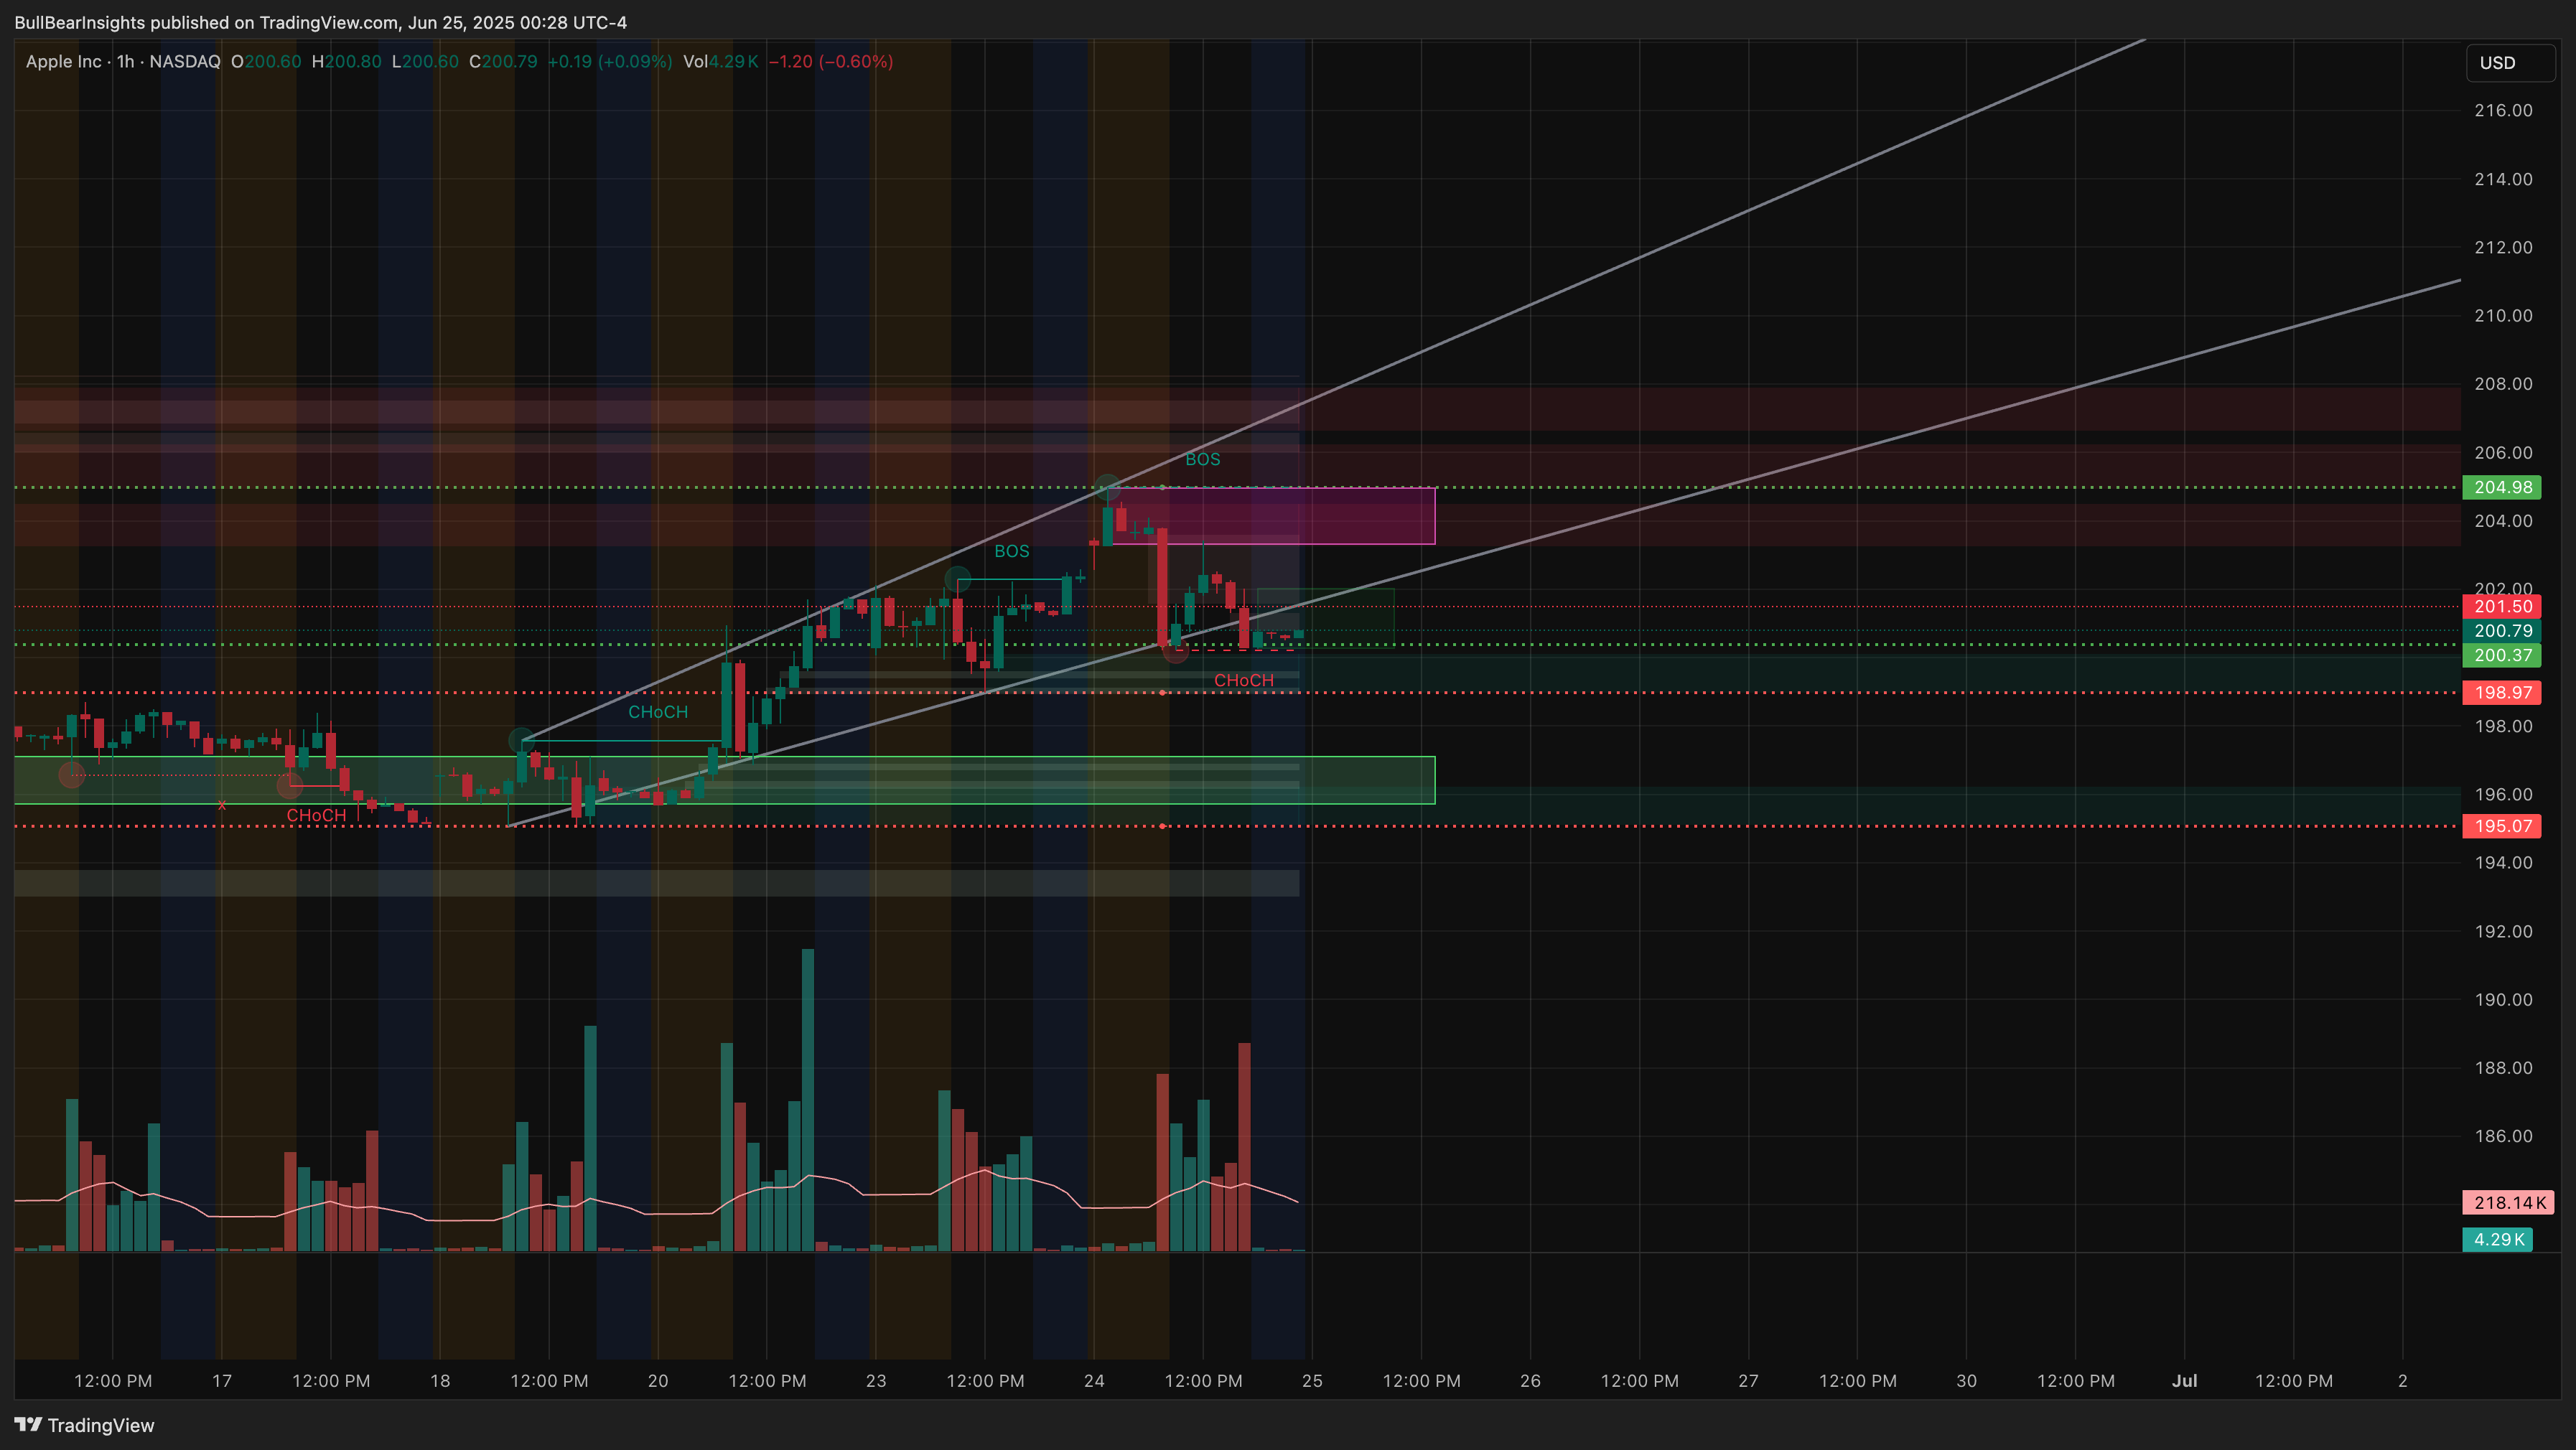Click the date 18 on the time axis
The image size is (2576, 1450).
point(440,1380)
